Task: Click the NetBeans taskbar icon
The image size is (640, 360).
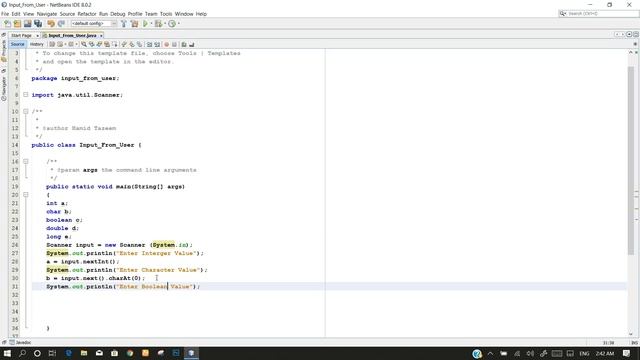Action: 191,353
